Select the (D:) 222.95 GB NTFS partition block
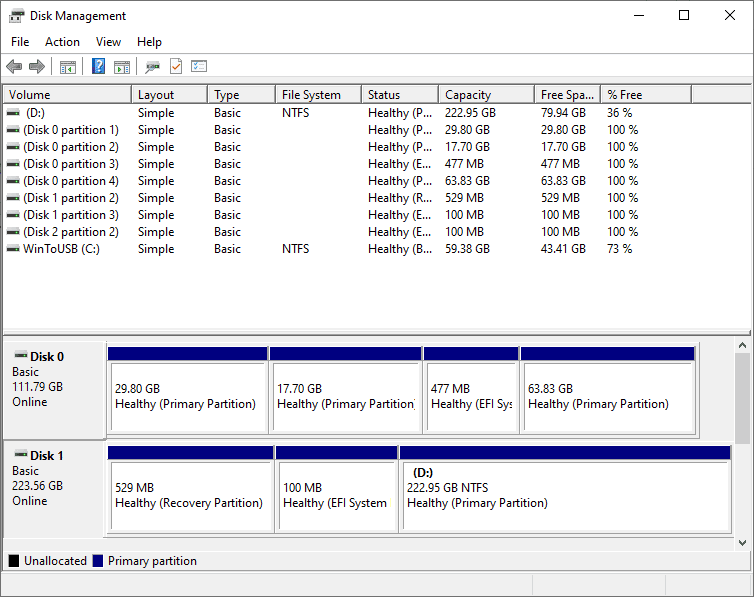This screenshot has height=597, width=754. [566, 489]
